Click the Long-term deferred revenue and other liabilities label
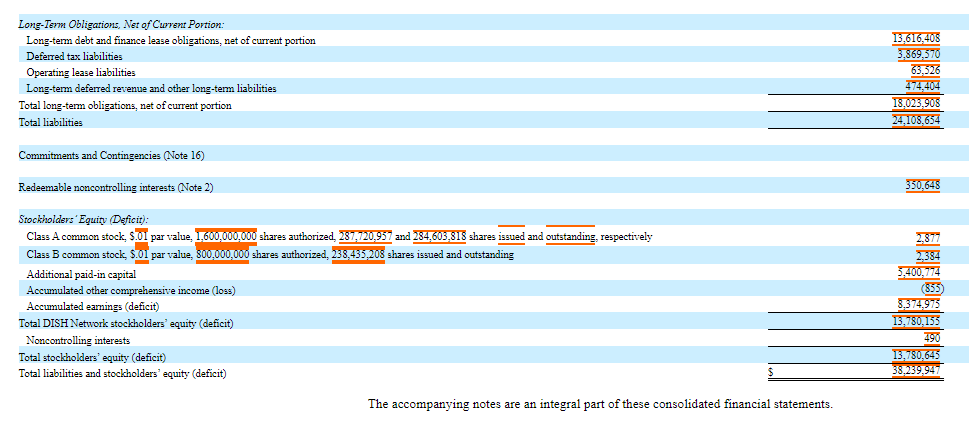 tap(151, 88)
